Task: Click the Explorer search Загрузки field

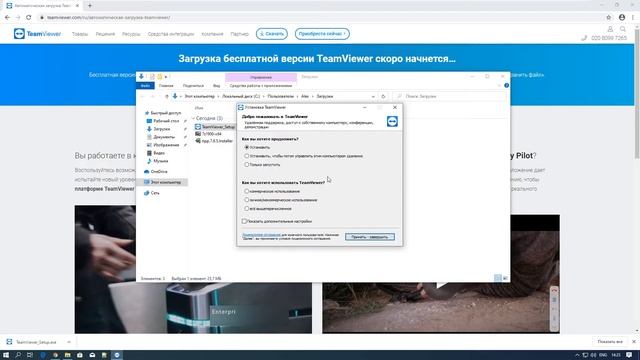Action: 449,96
